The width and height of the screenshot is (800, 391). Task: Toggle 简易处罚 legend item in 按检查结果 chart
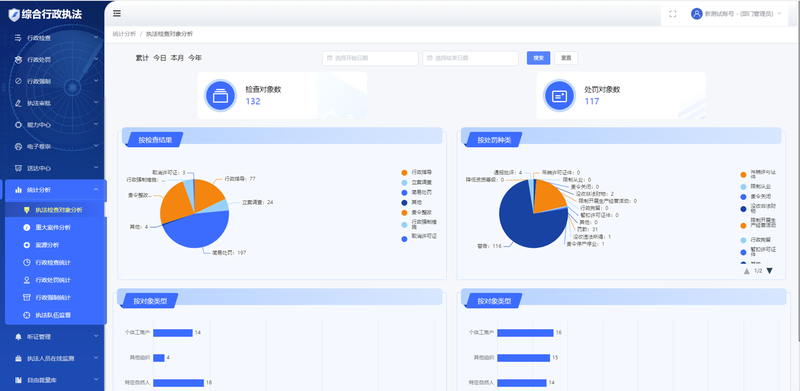click(x=416, y=192)
